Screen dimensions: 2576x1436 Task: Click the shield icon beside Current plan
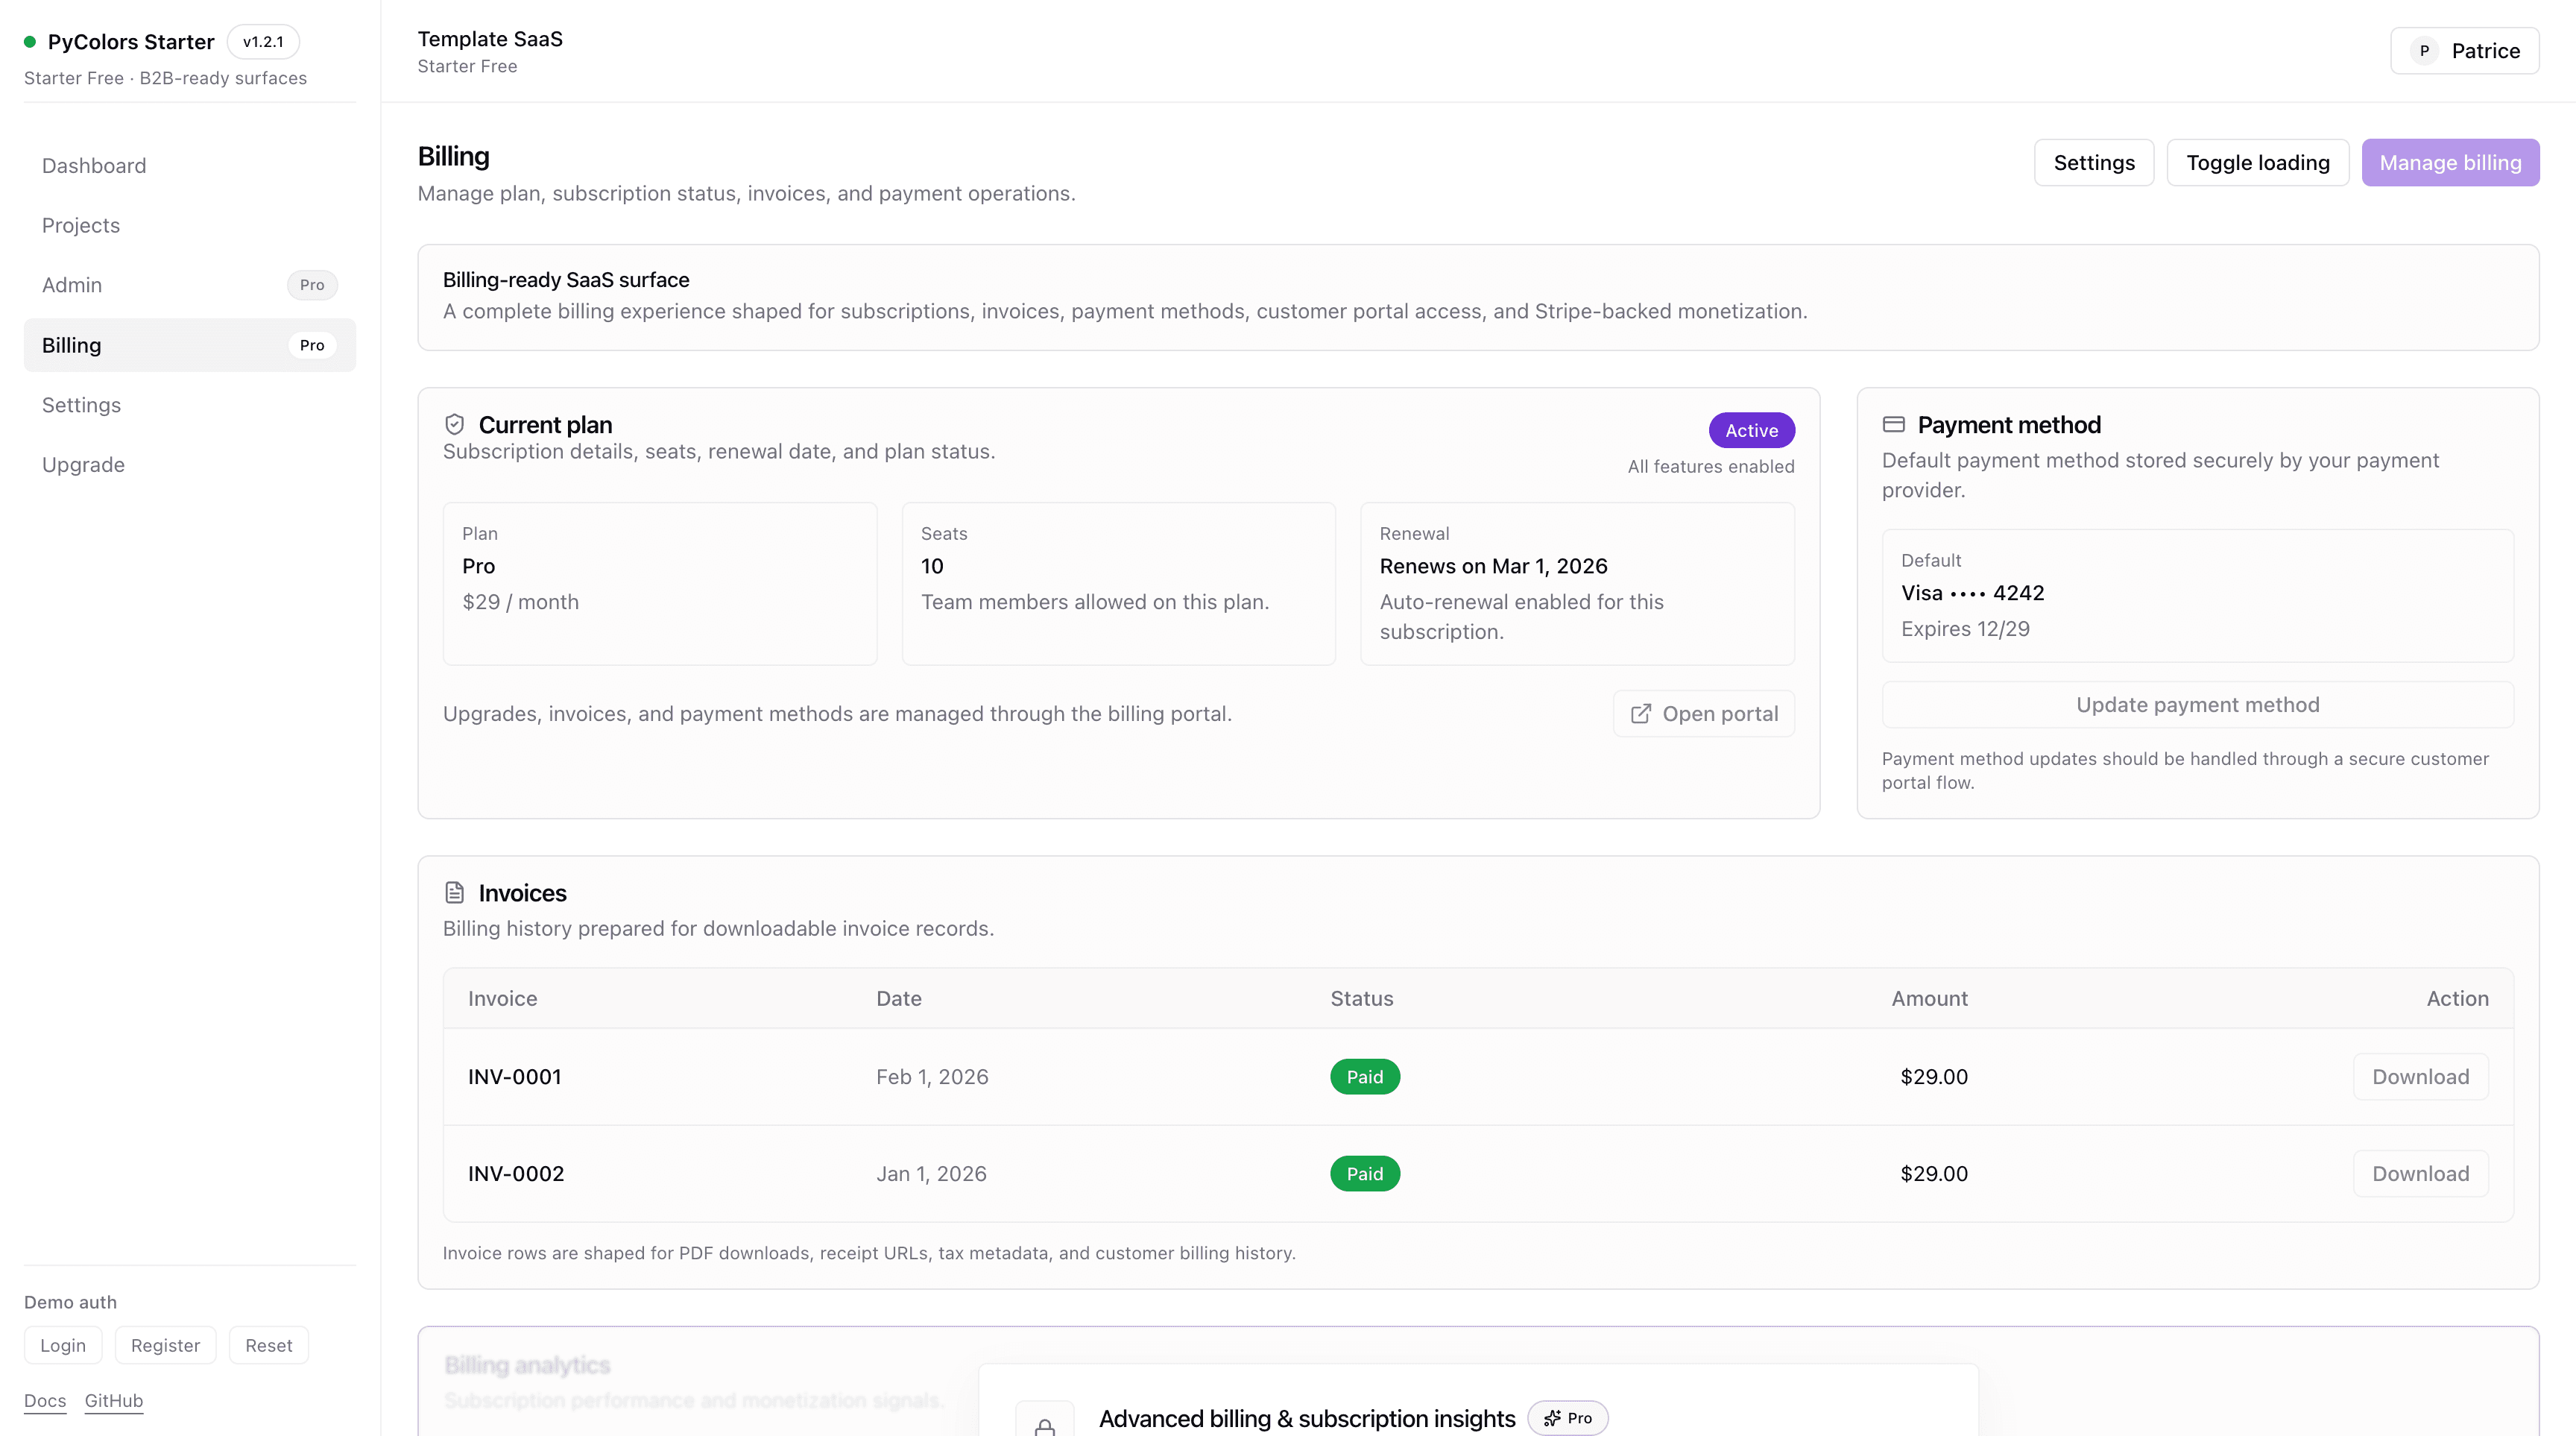(x=454, y=424)
